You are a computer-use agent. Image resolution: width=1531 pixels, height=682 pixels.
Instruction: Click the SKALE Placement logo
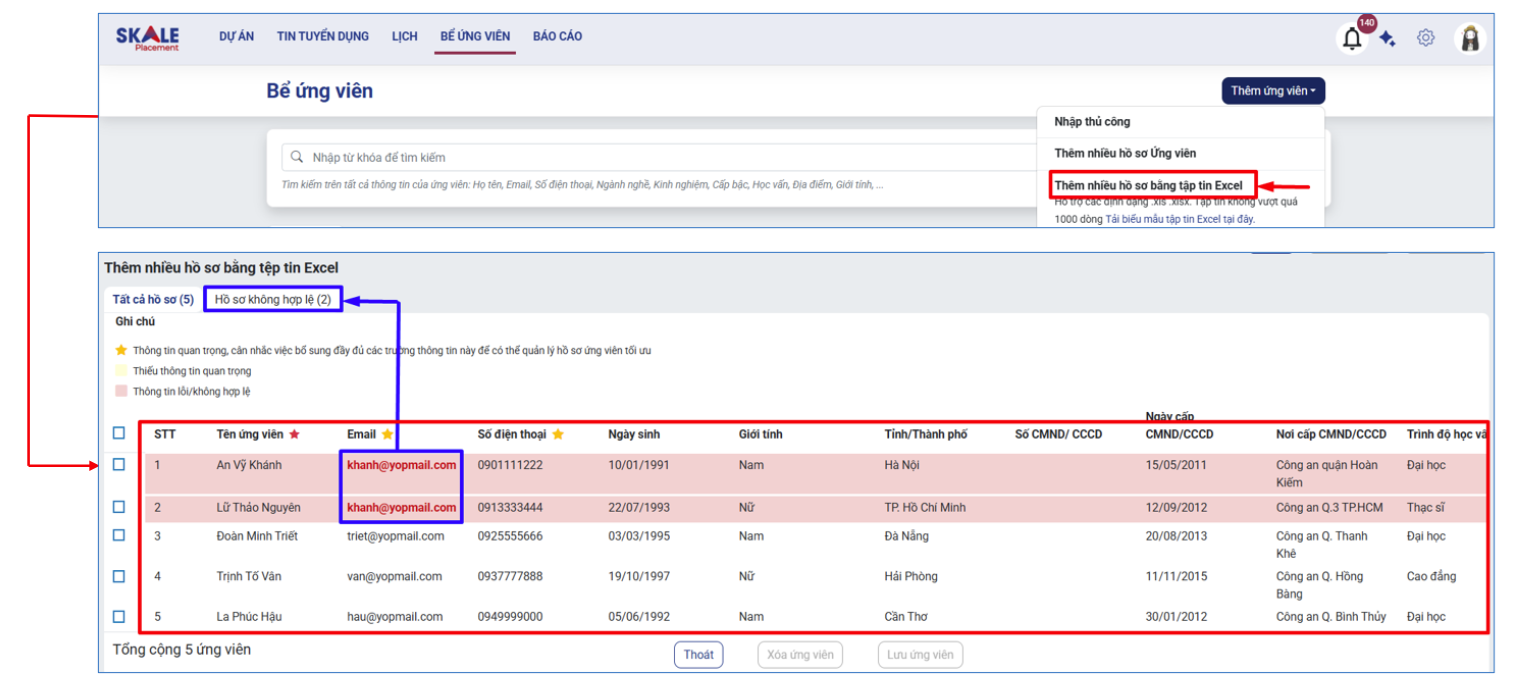(x=147, y=38)
